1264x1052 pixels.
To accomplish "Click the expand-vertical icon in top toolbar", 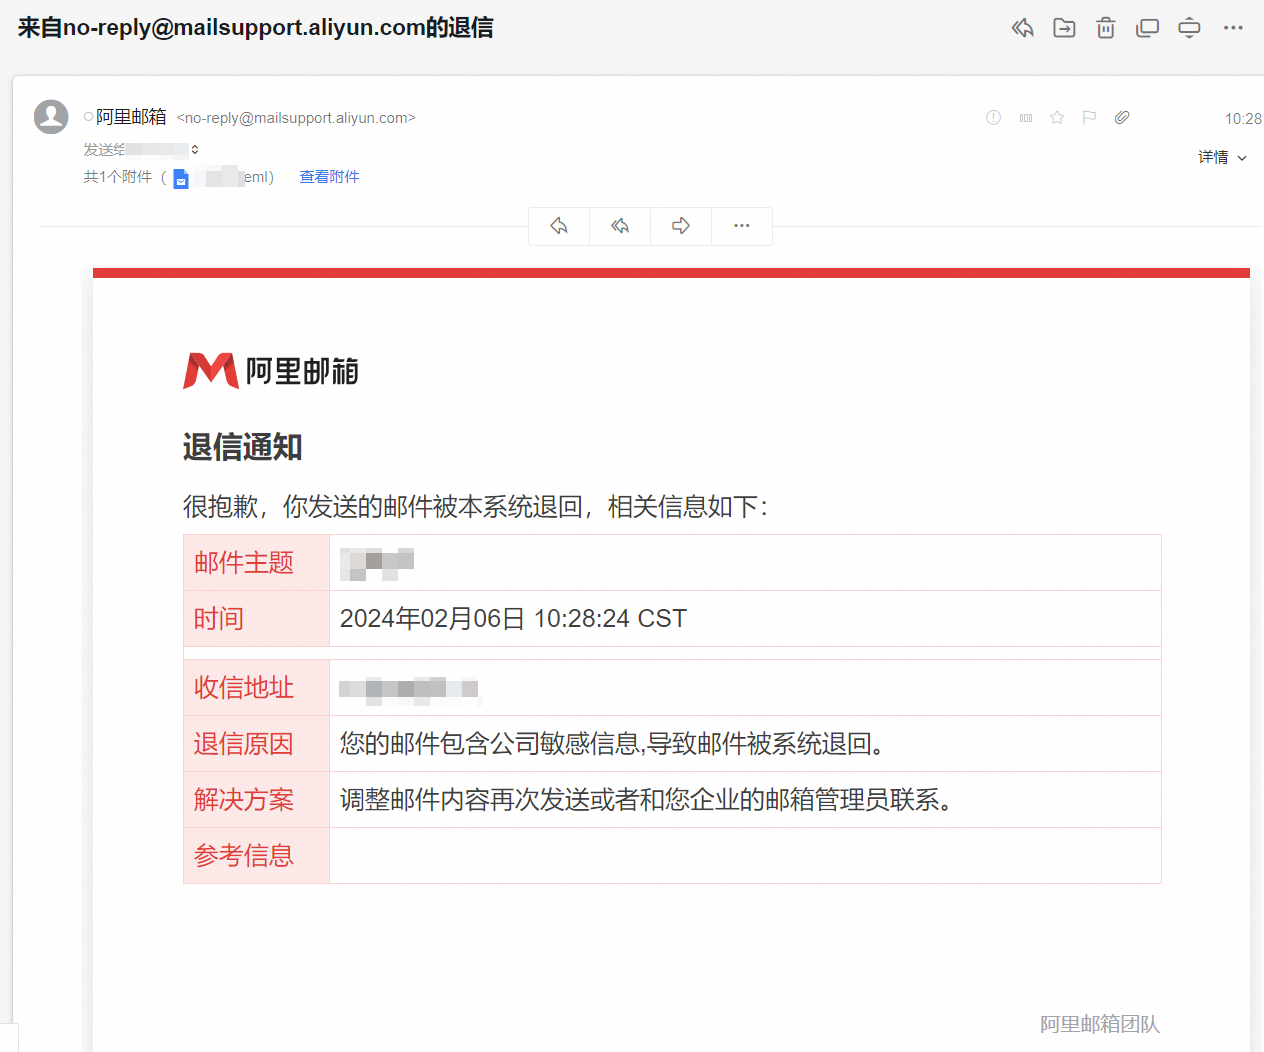I will 1189,28.
